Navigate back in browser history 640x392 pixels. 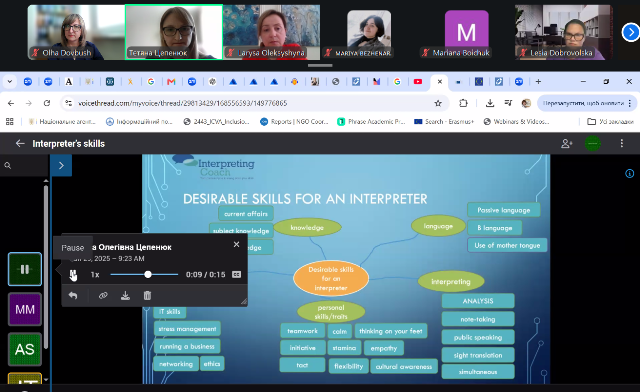point(11,103)
